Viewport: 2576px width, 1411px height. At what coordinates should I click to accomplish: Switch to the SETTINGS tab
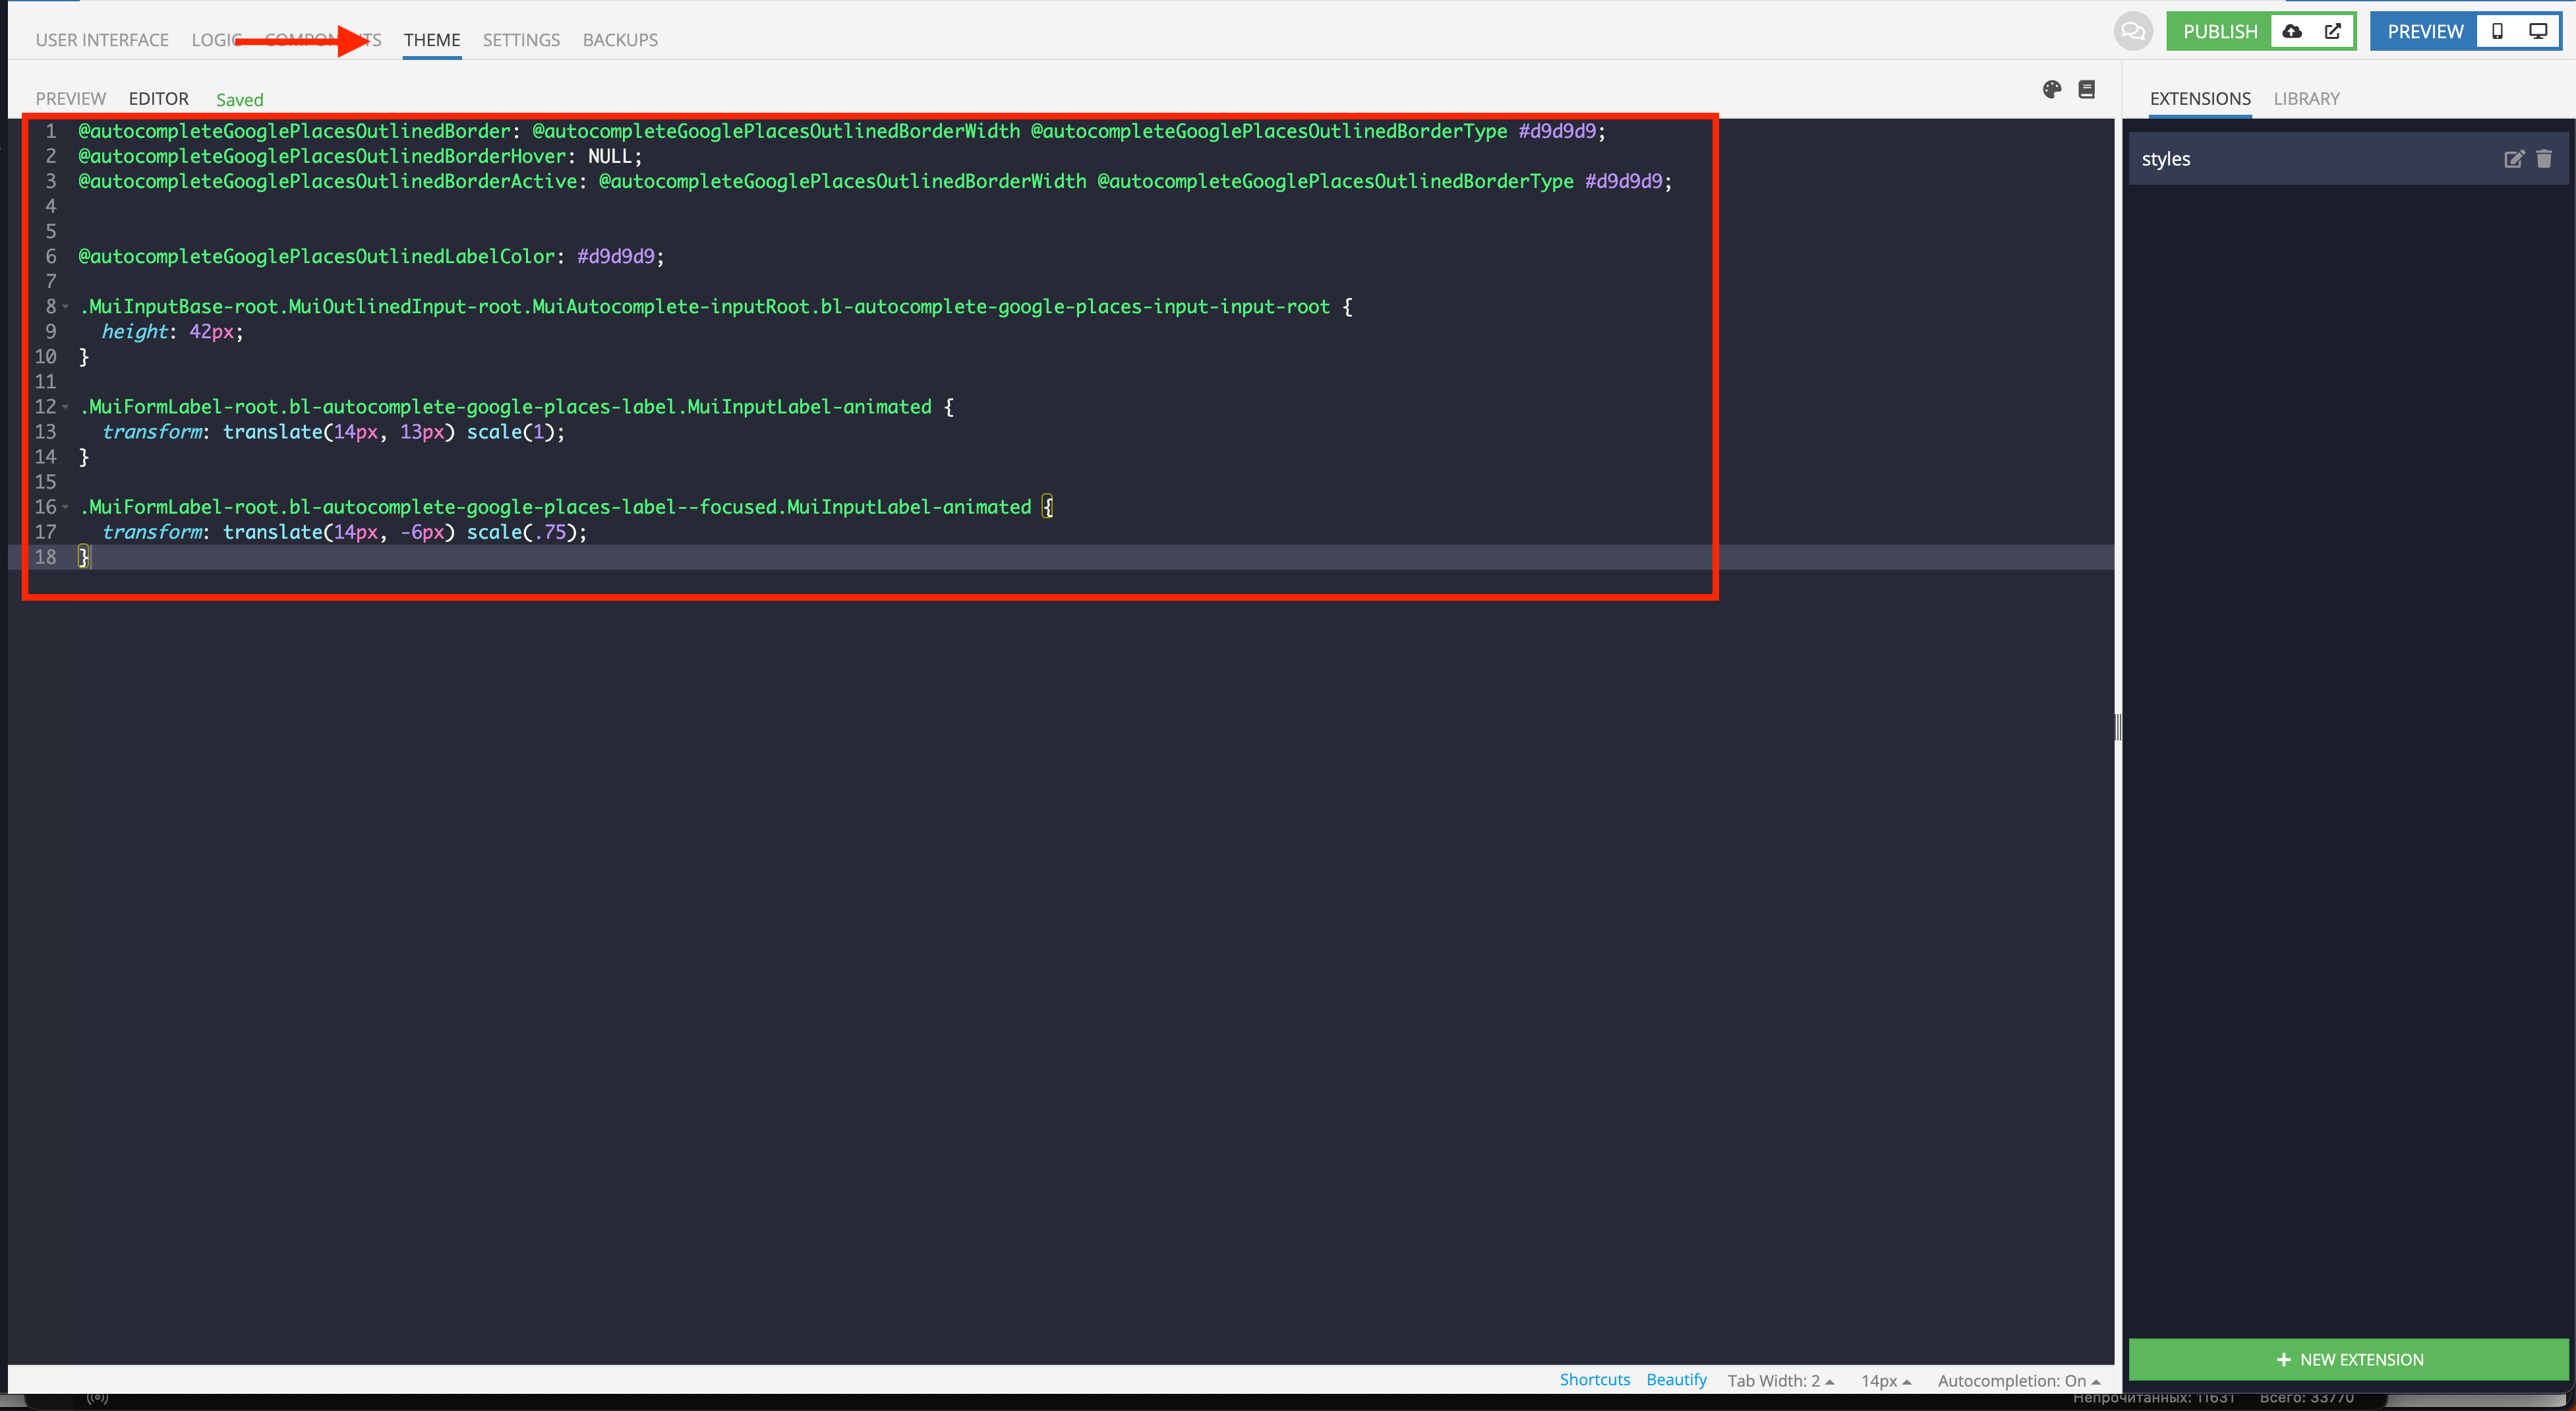pos(521,40)
